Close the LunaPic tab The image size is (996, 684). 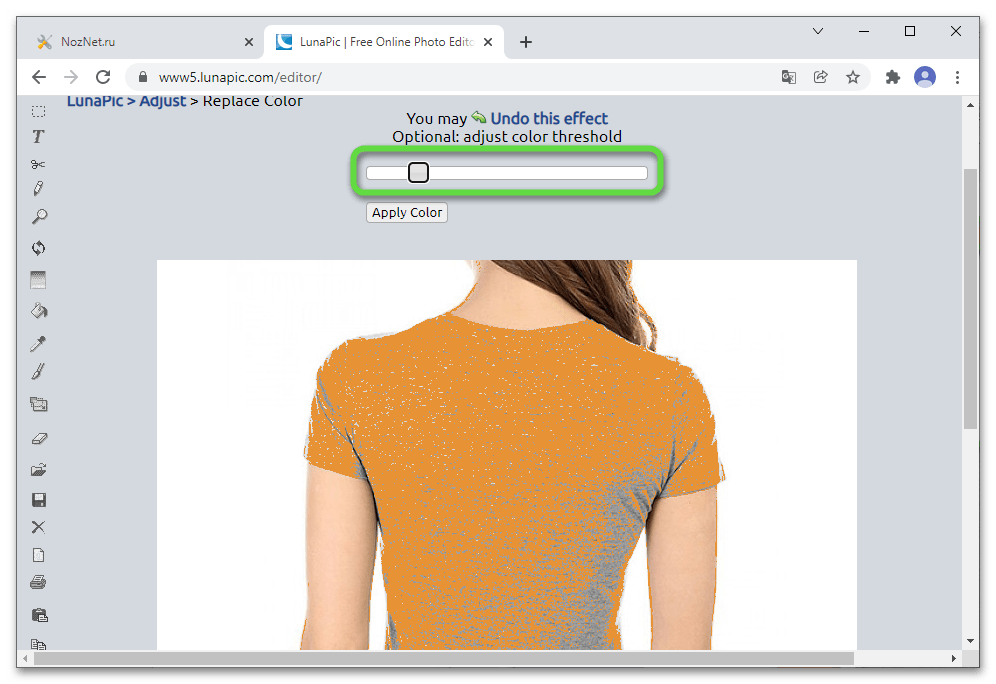click(488, 42)
